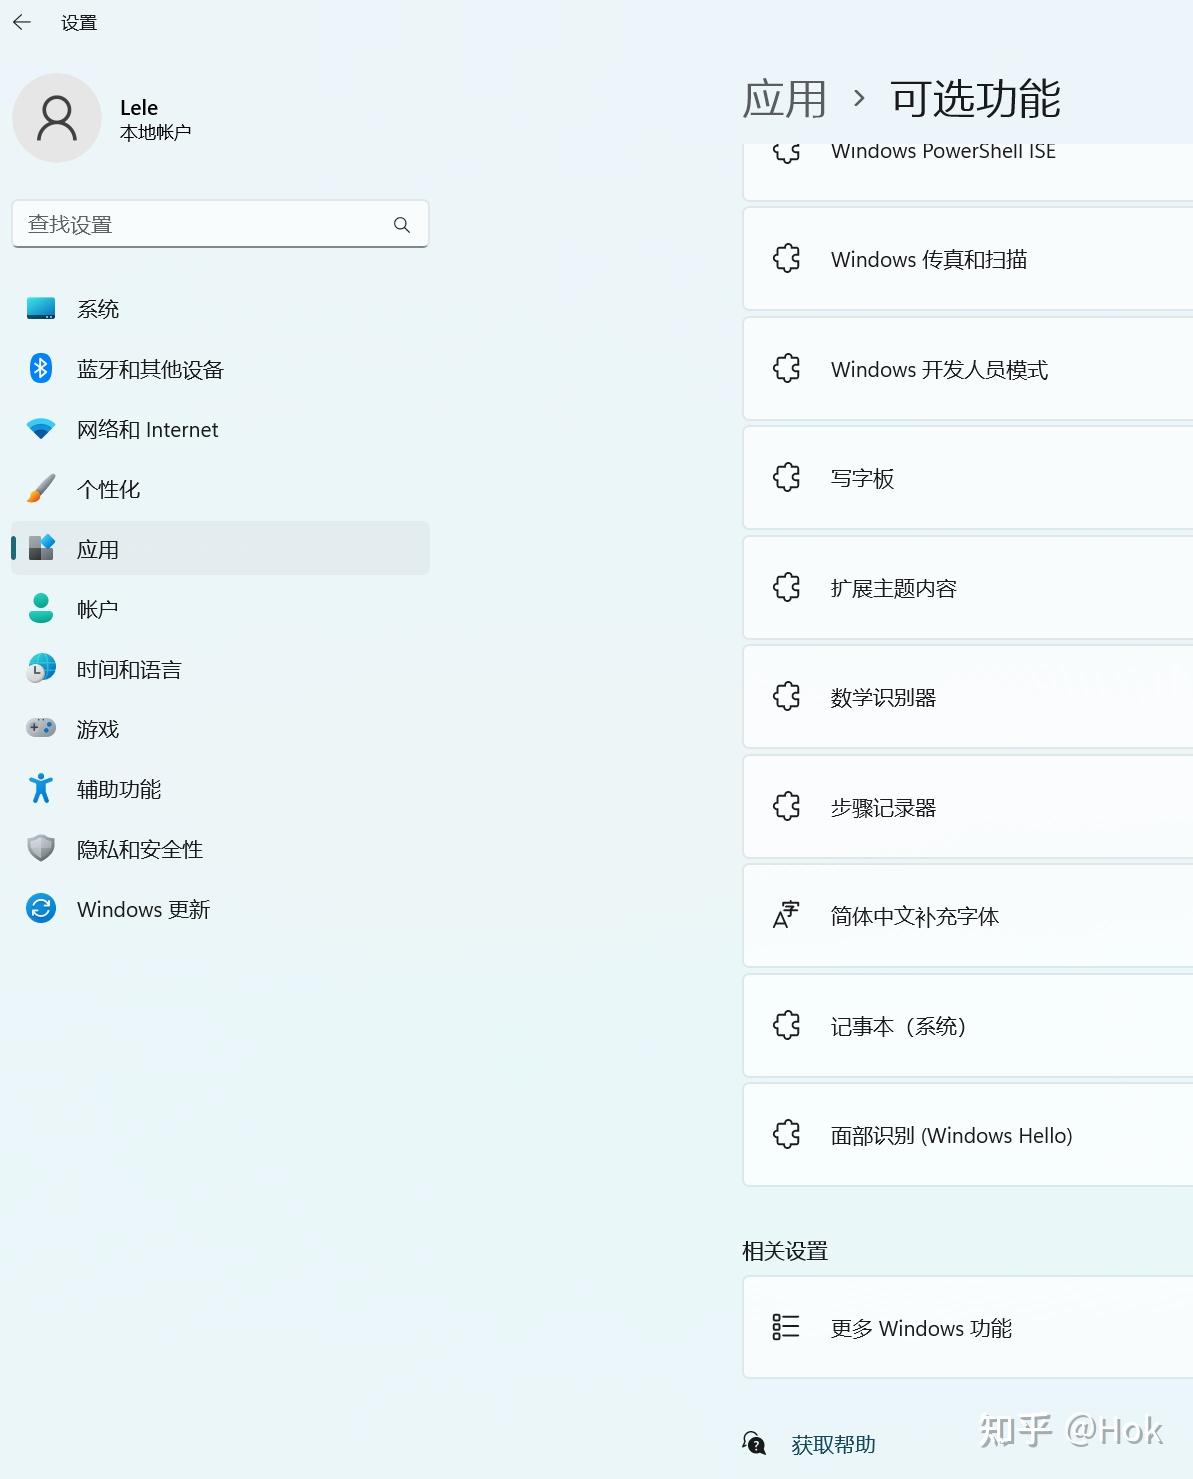1193x1479 pixels.
Task: Click the 更多 Windows 功能 list icon
Action: point(787,1327)
